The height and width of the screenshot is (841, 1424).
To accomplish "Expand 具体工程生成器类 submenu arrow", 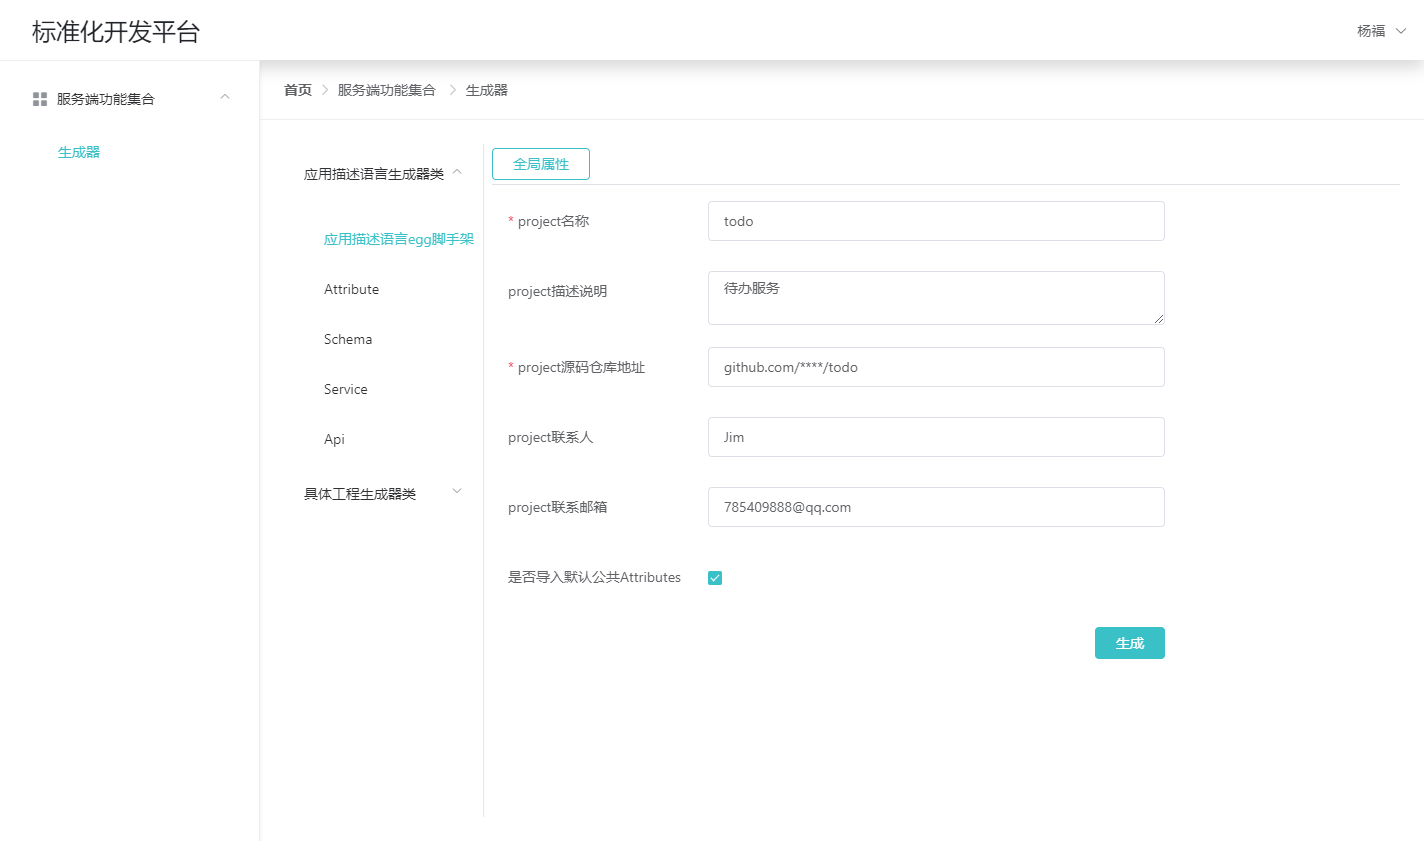I will coord(457,491).
